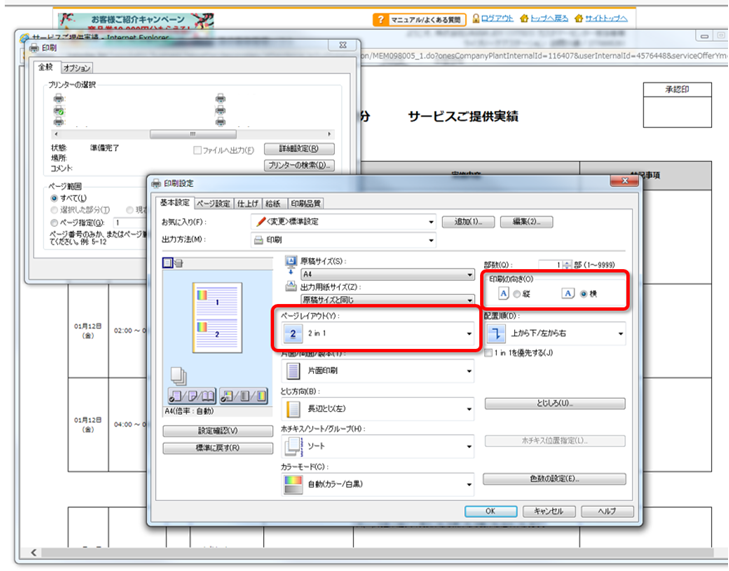
Task: Click the とじしろ(U) button
Action: coord(555,403)
